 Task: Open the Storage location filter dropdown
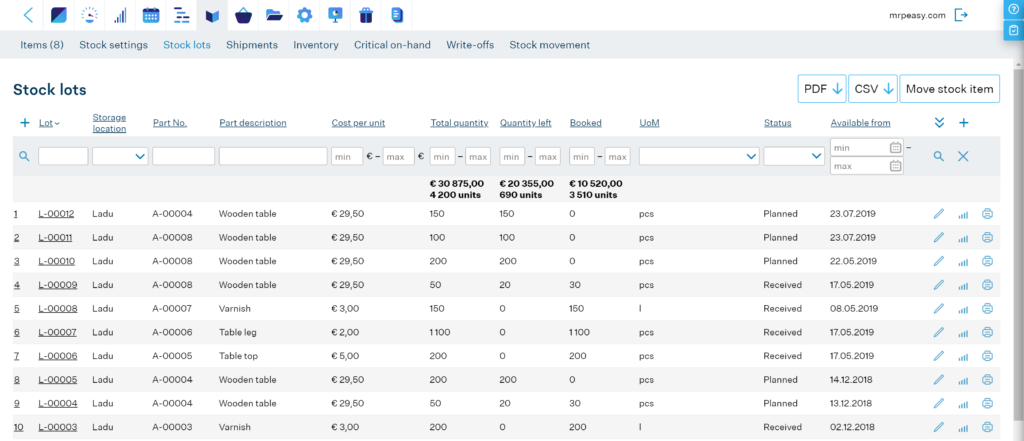120,156
